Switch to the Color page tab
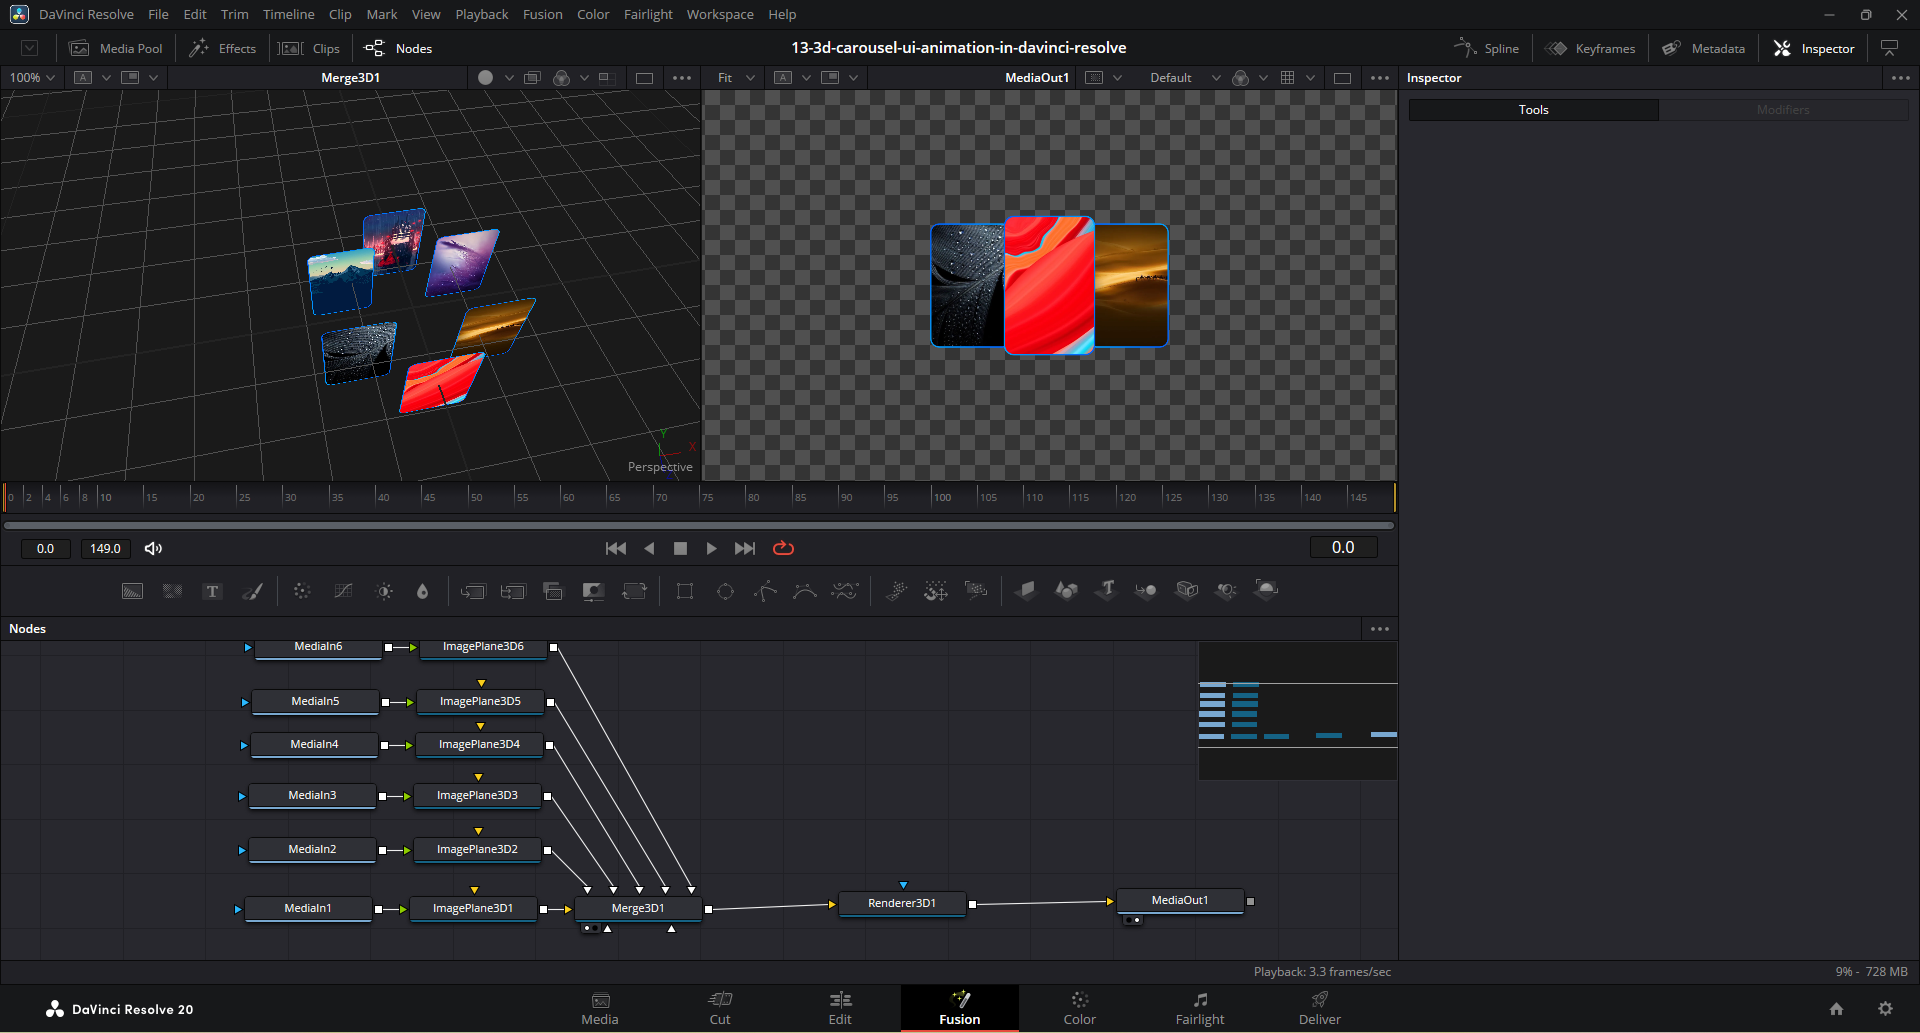This screenshot has height=1033, width=1920. click(x=1079, y=1008)
